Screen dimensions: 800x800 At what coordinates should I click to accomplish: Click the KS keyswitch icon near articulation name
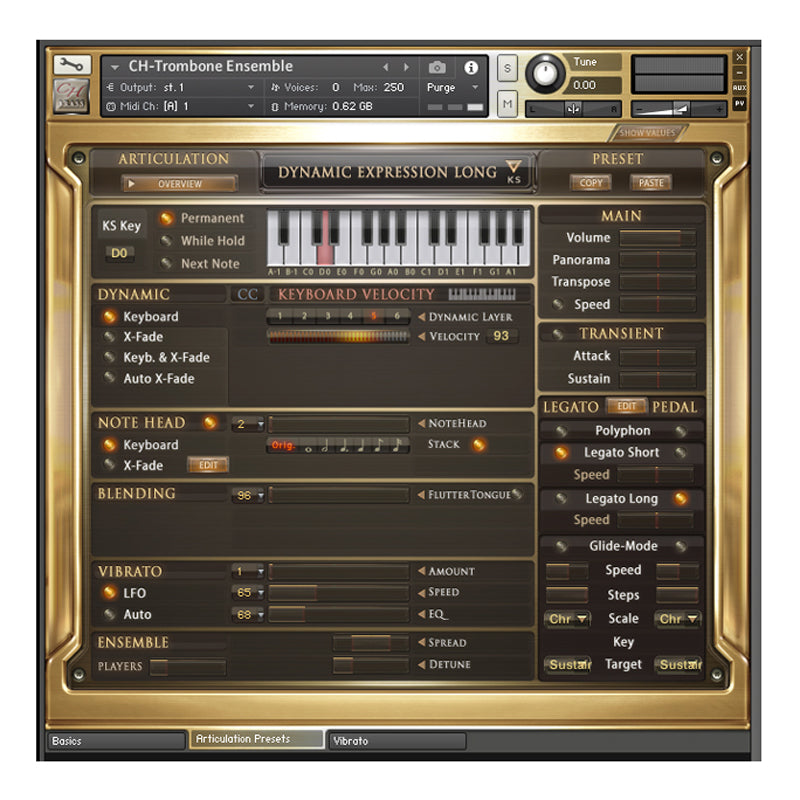click(514, 176)
